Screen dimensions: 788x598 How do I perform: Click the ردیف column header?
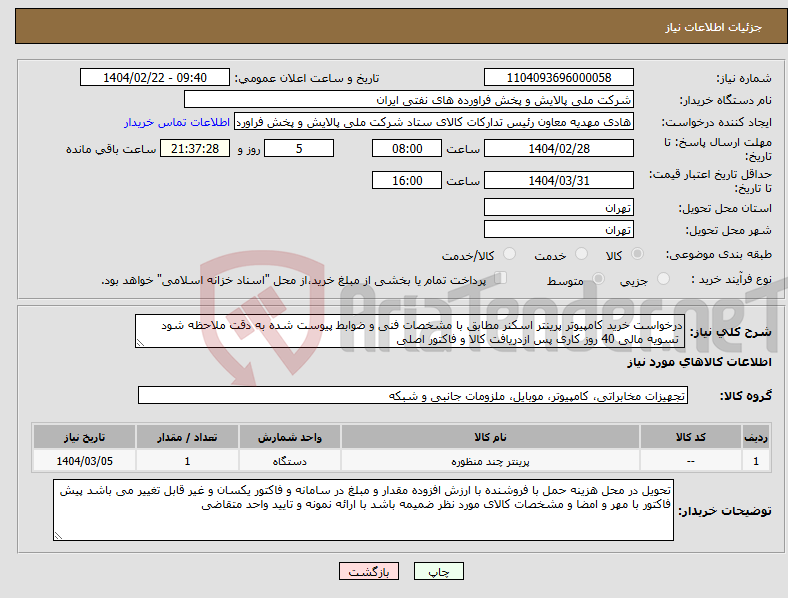(756, 437)
